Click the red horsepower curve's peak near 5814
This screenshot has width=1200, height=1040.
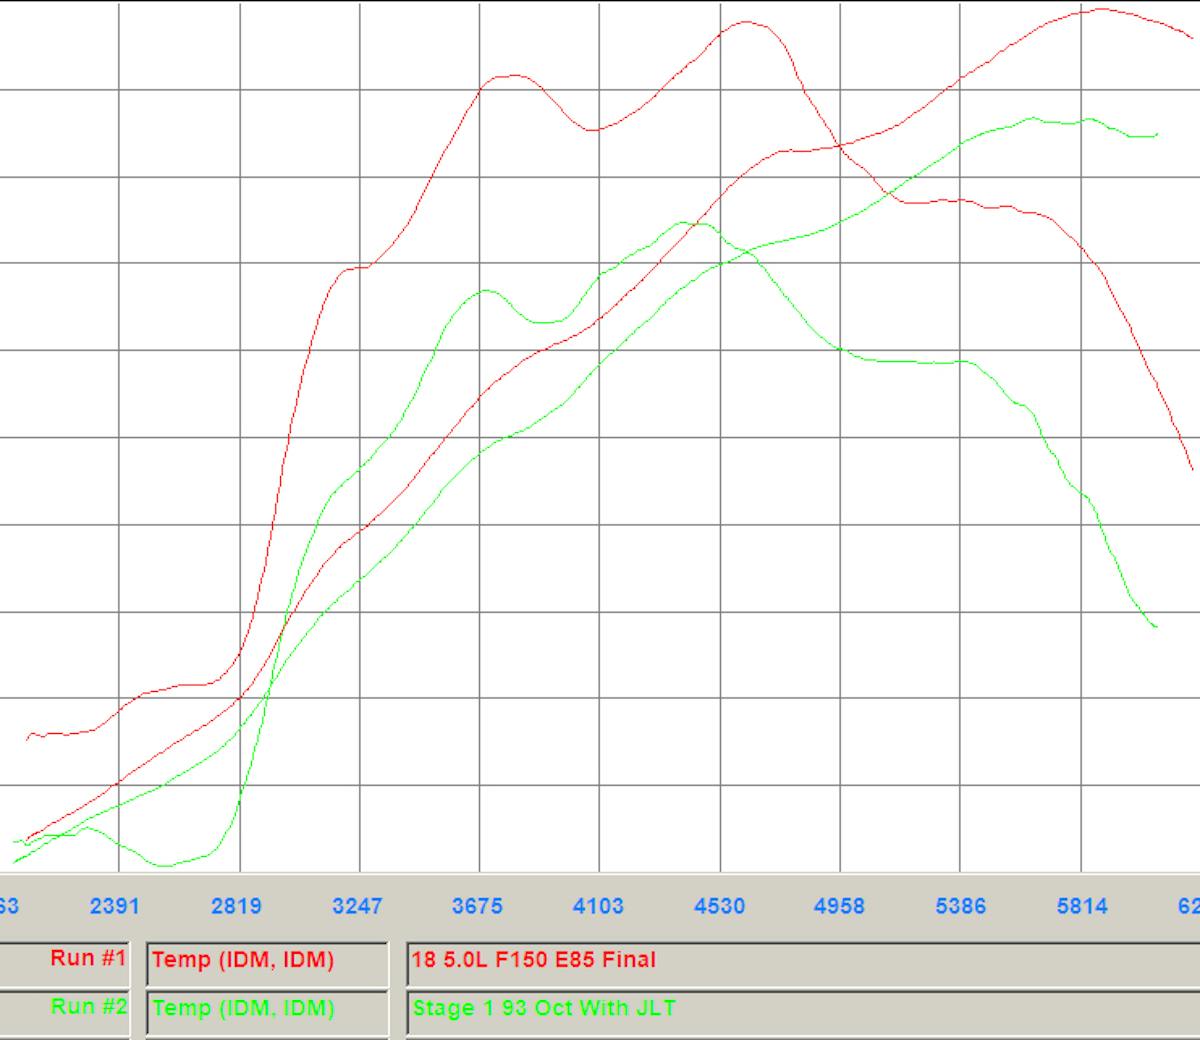pos(1100,9)
